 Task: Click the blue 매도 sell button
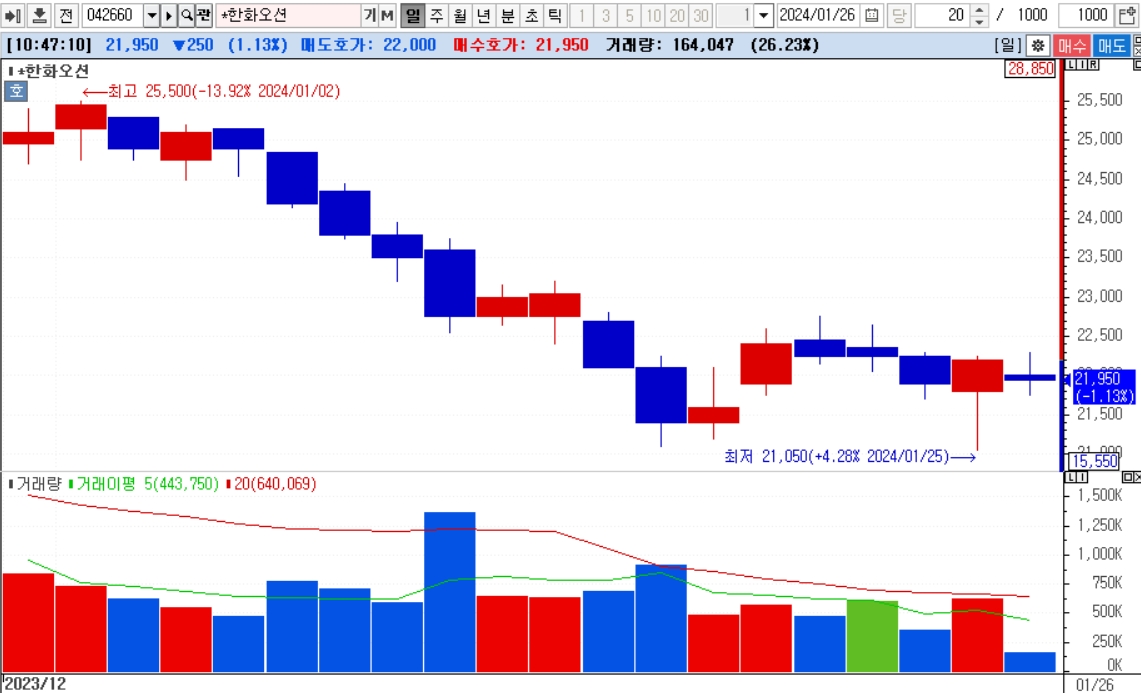click(1111, 45)
